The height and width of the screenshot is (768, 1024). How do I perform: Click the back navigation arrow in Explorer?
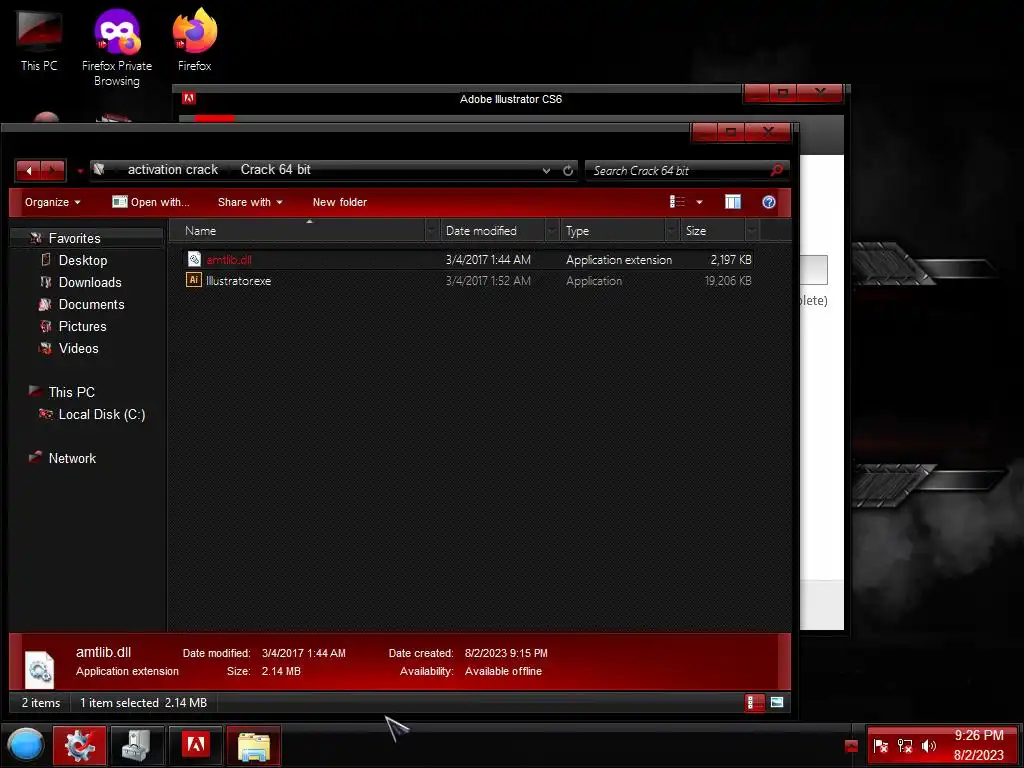(x=29, y=170)
